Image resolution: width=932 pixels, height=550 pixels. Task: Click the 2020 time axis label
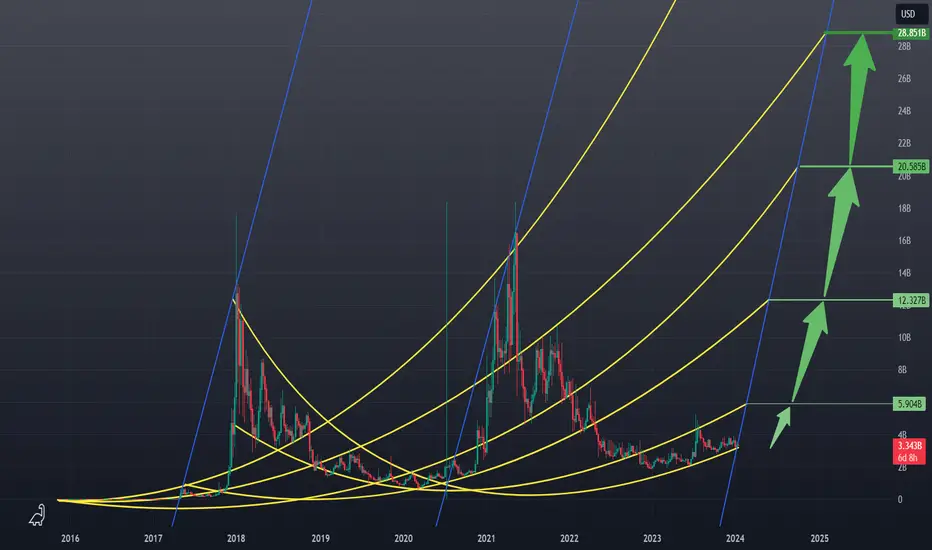[x=404, y=539]
